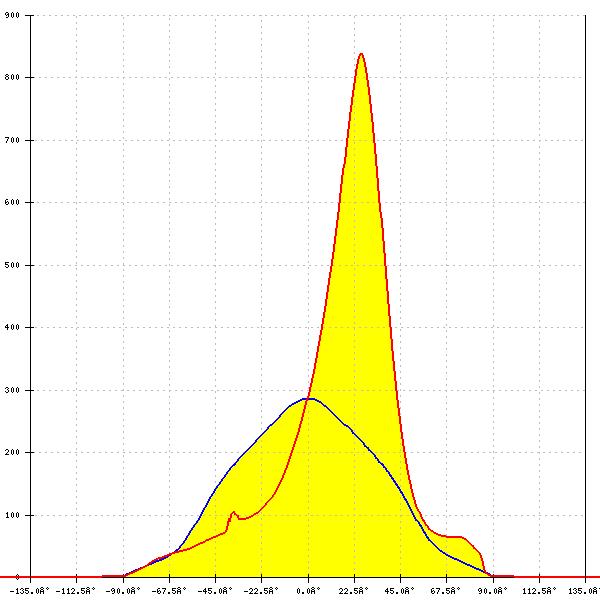Click the 300 label on the vertical axis

pos(12,390)
